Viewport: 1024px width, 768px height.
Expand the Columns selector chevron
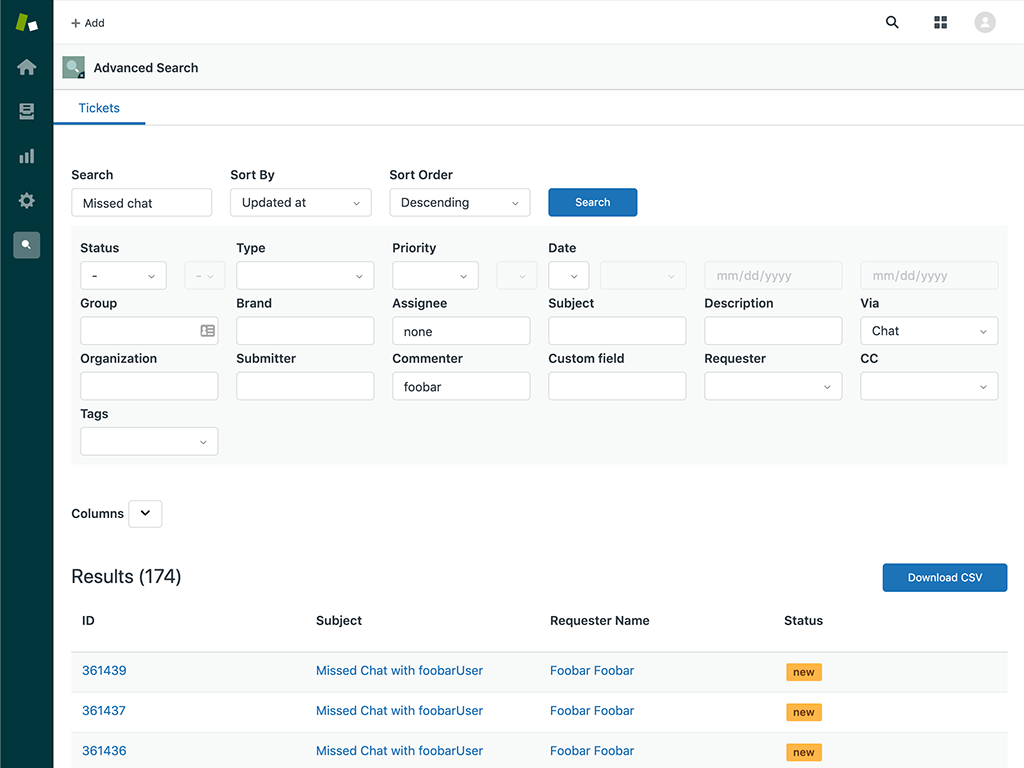pos(145,513)
